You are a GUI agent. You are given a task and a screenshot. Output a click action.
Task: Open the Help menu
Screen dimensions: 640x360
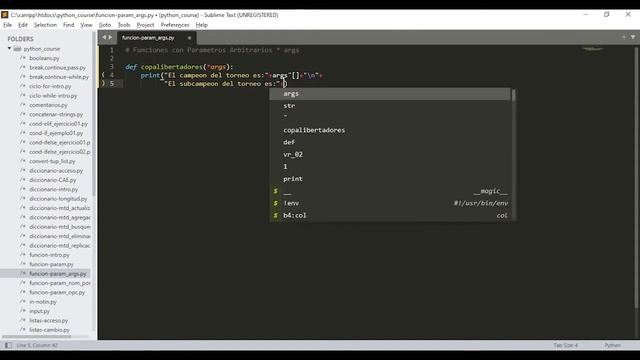pos(202,25)
